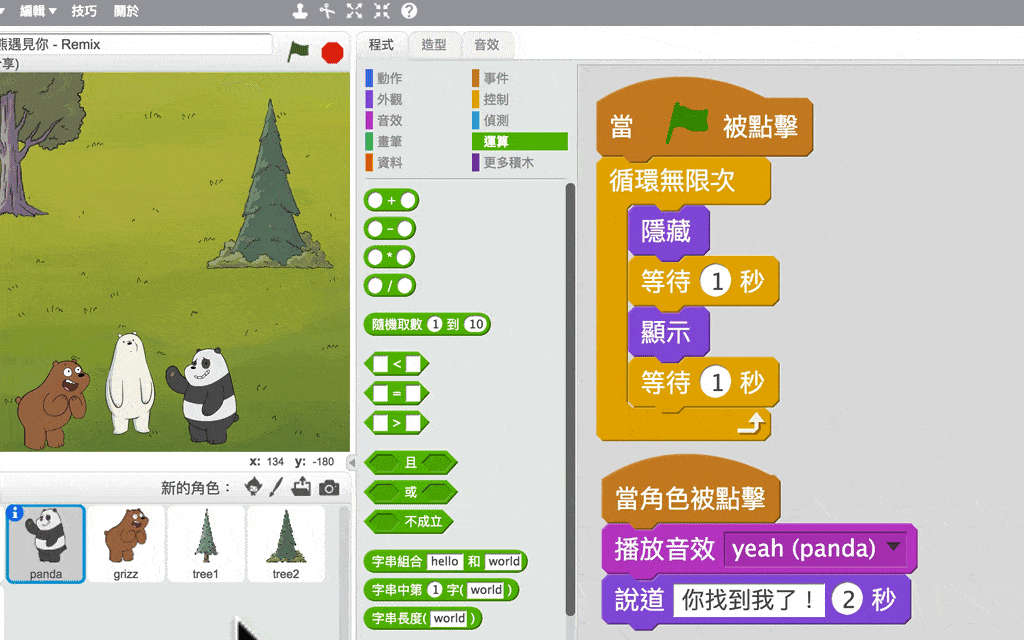This screenshot has width=1024, height=640.
Task: Click the subtraction operator block
Action: [390, 229]
